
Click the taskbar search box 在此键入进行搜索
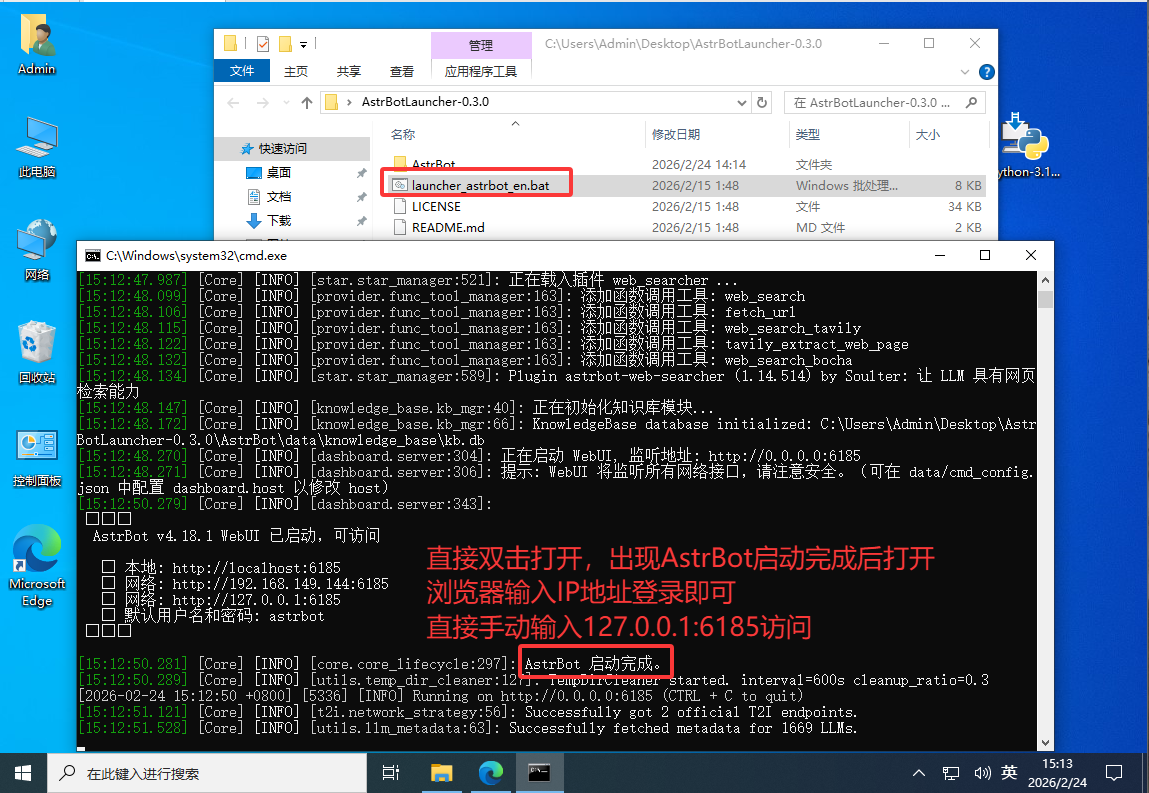[207, 773]
